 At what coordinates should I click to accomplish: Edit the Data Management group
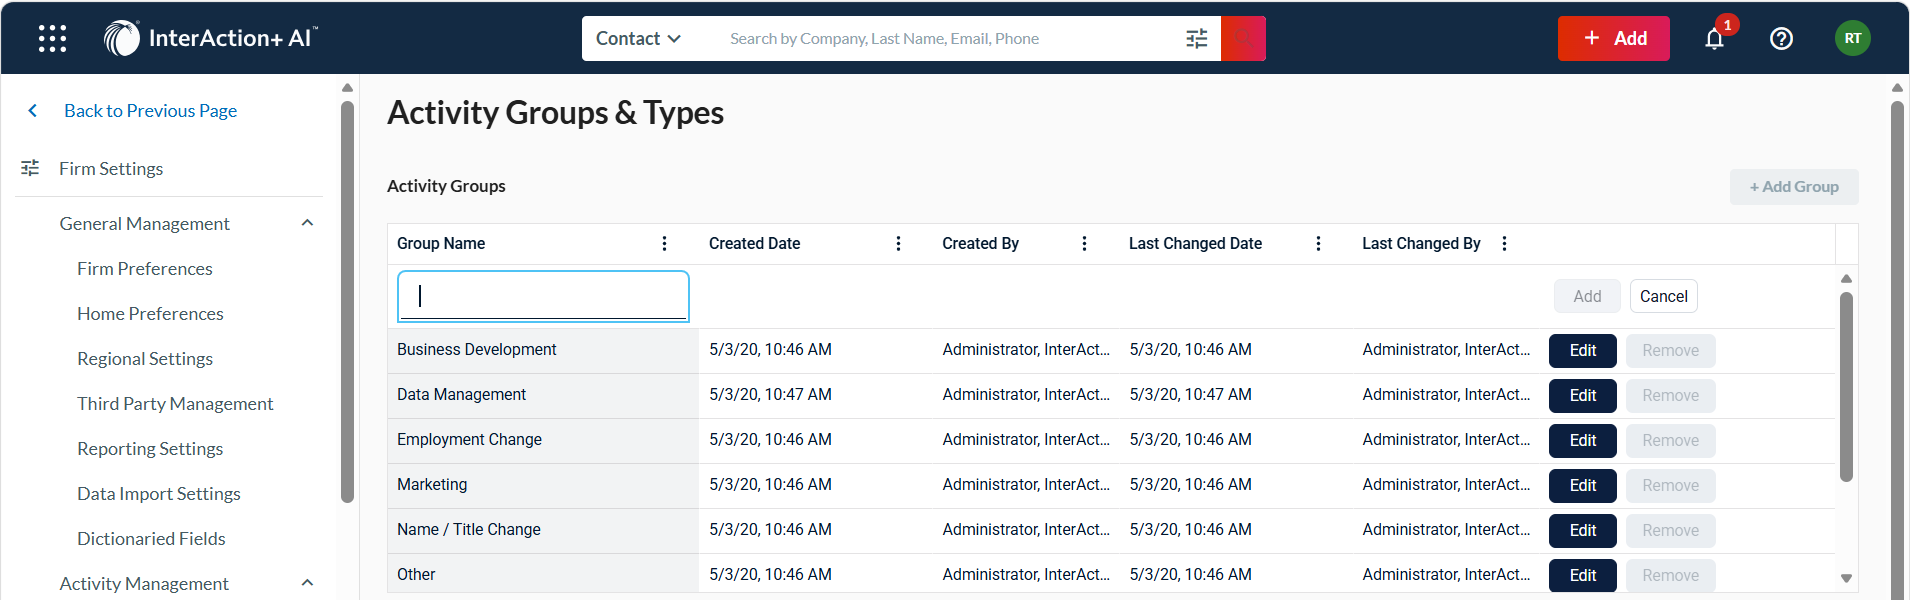(x=1583, y=395)
